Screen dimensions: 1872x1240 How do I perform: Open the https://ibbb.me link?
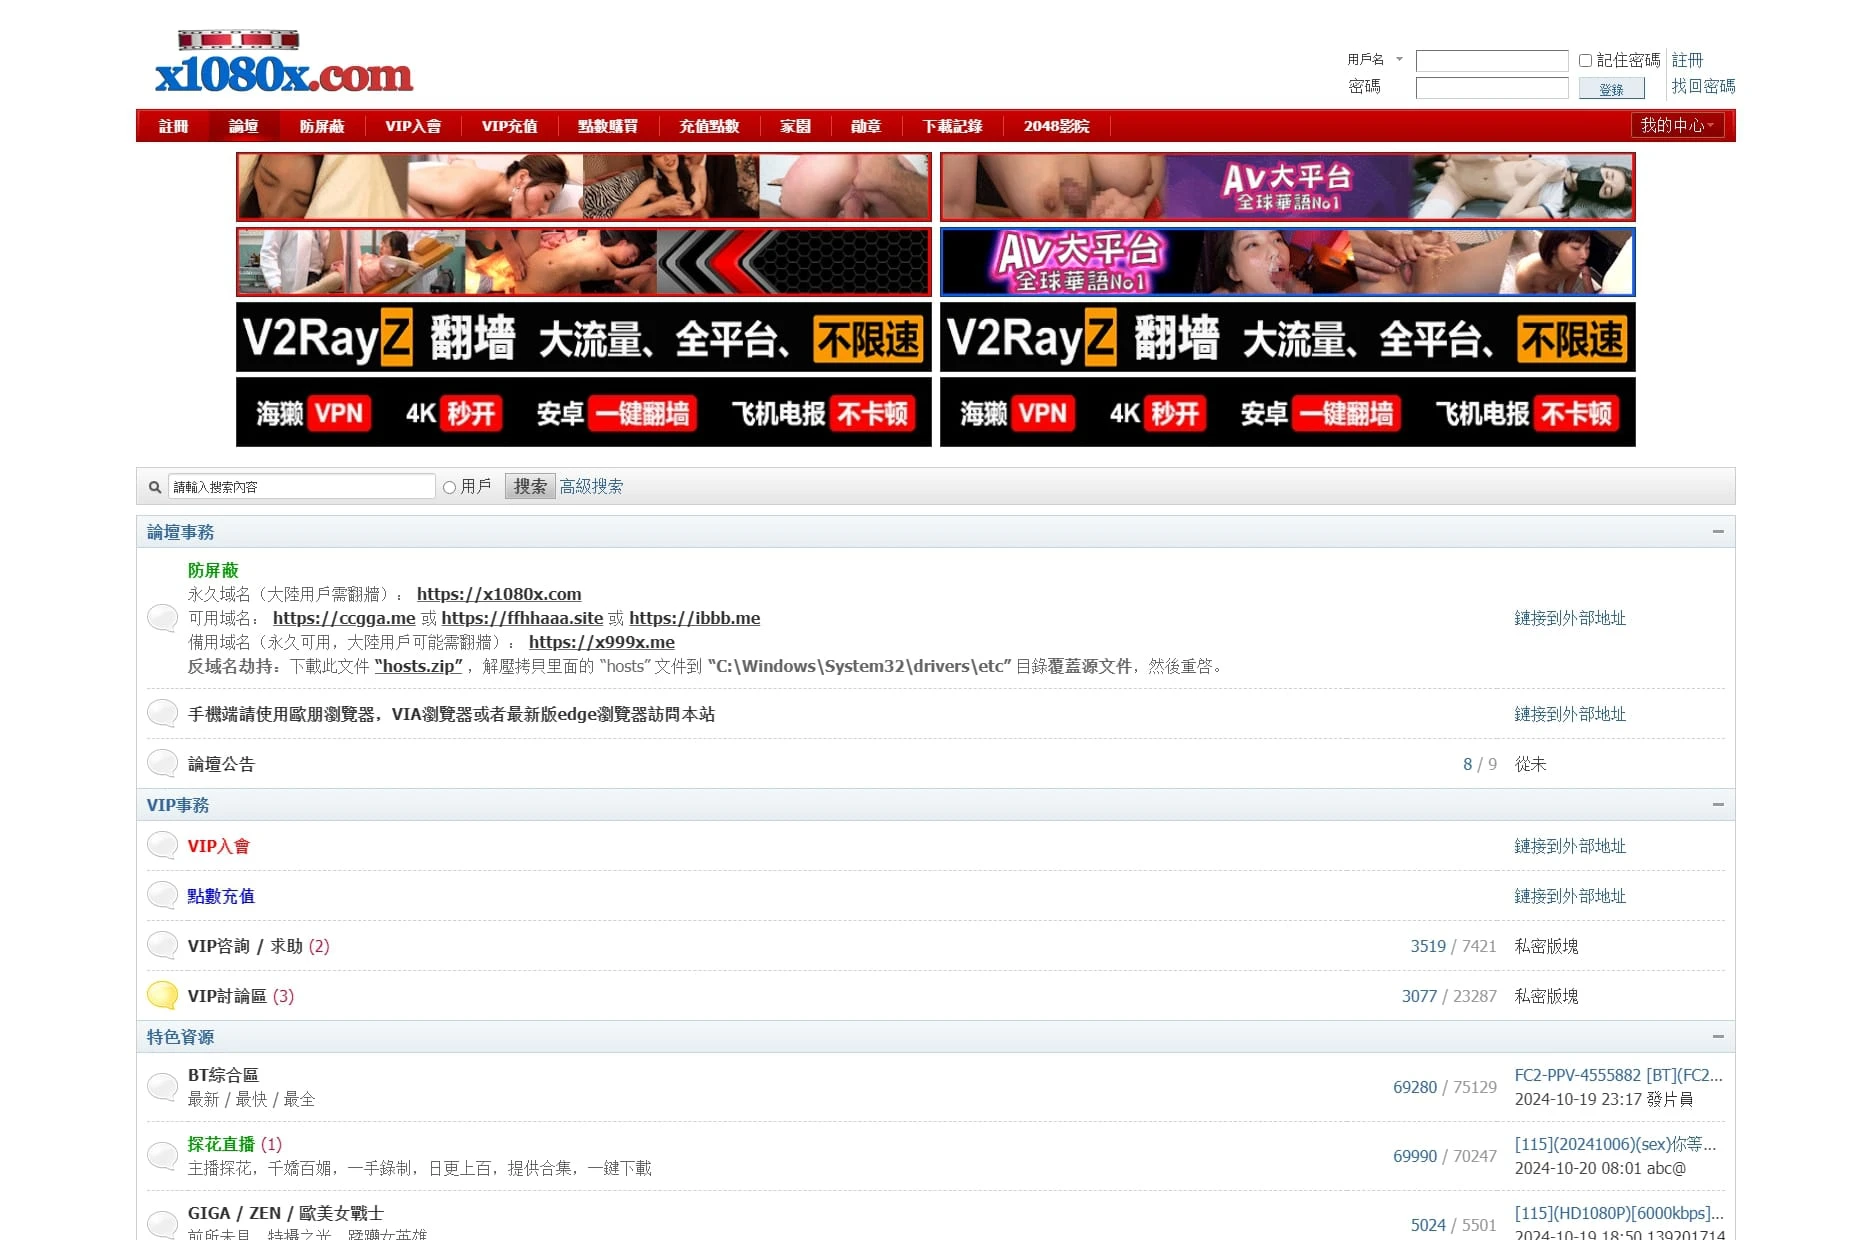pyautogui.click(x=694, y=618)
